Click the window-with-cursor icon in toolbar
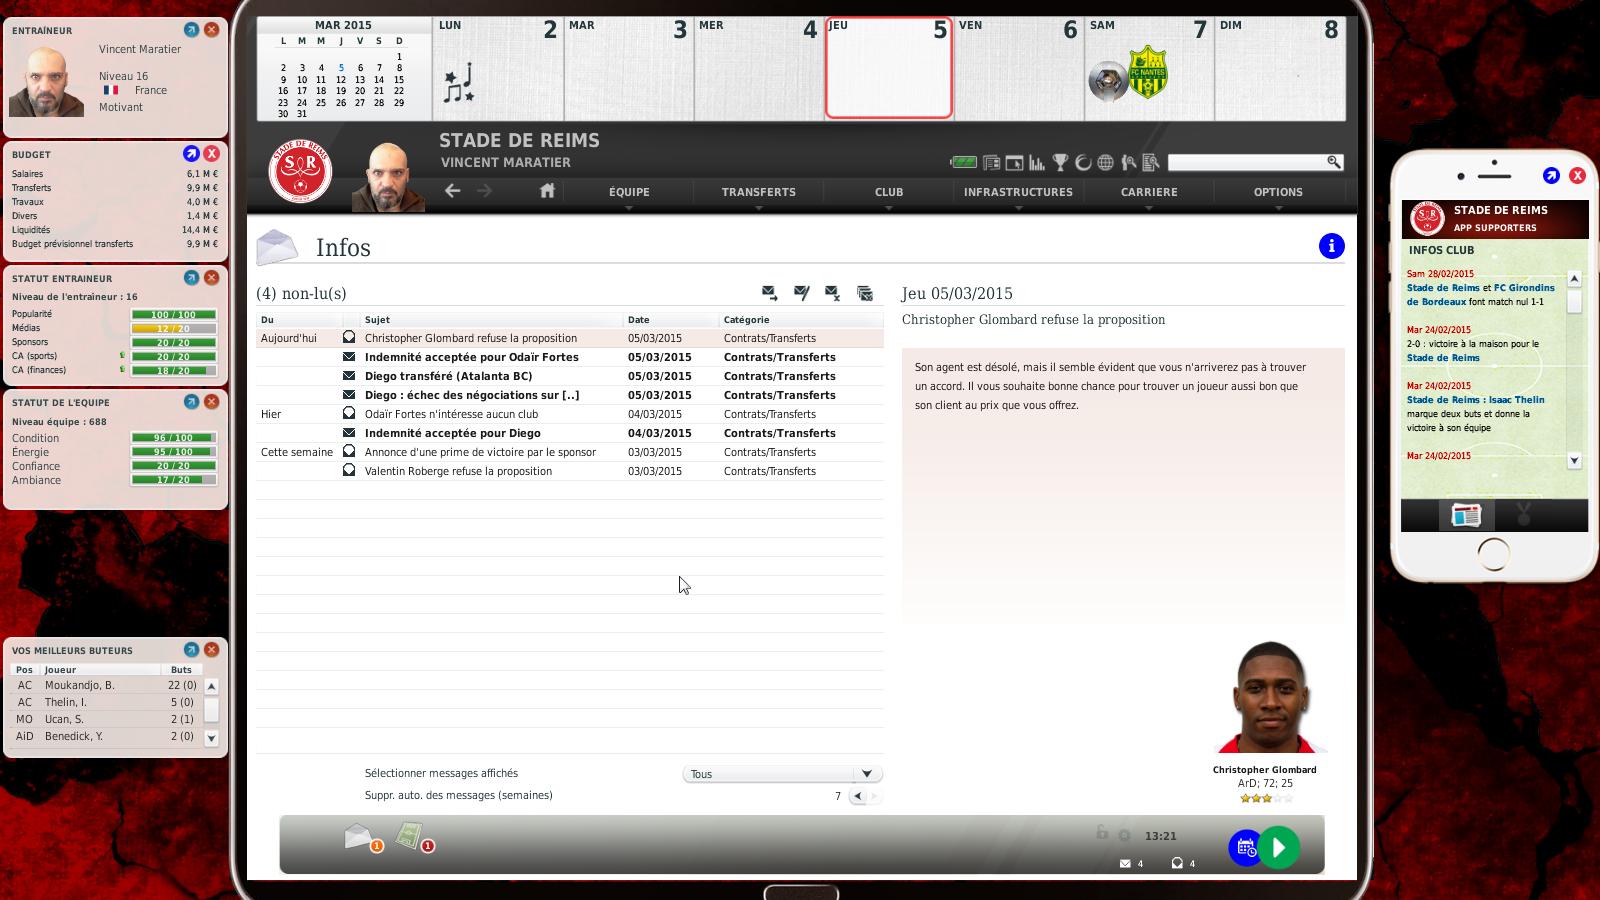The height and width of the screenshot is (900, 1600). 1014,162
